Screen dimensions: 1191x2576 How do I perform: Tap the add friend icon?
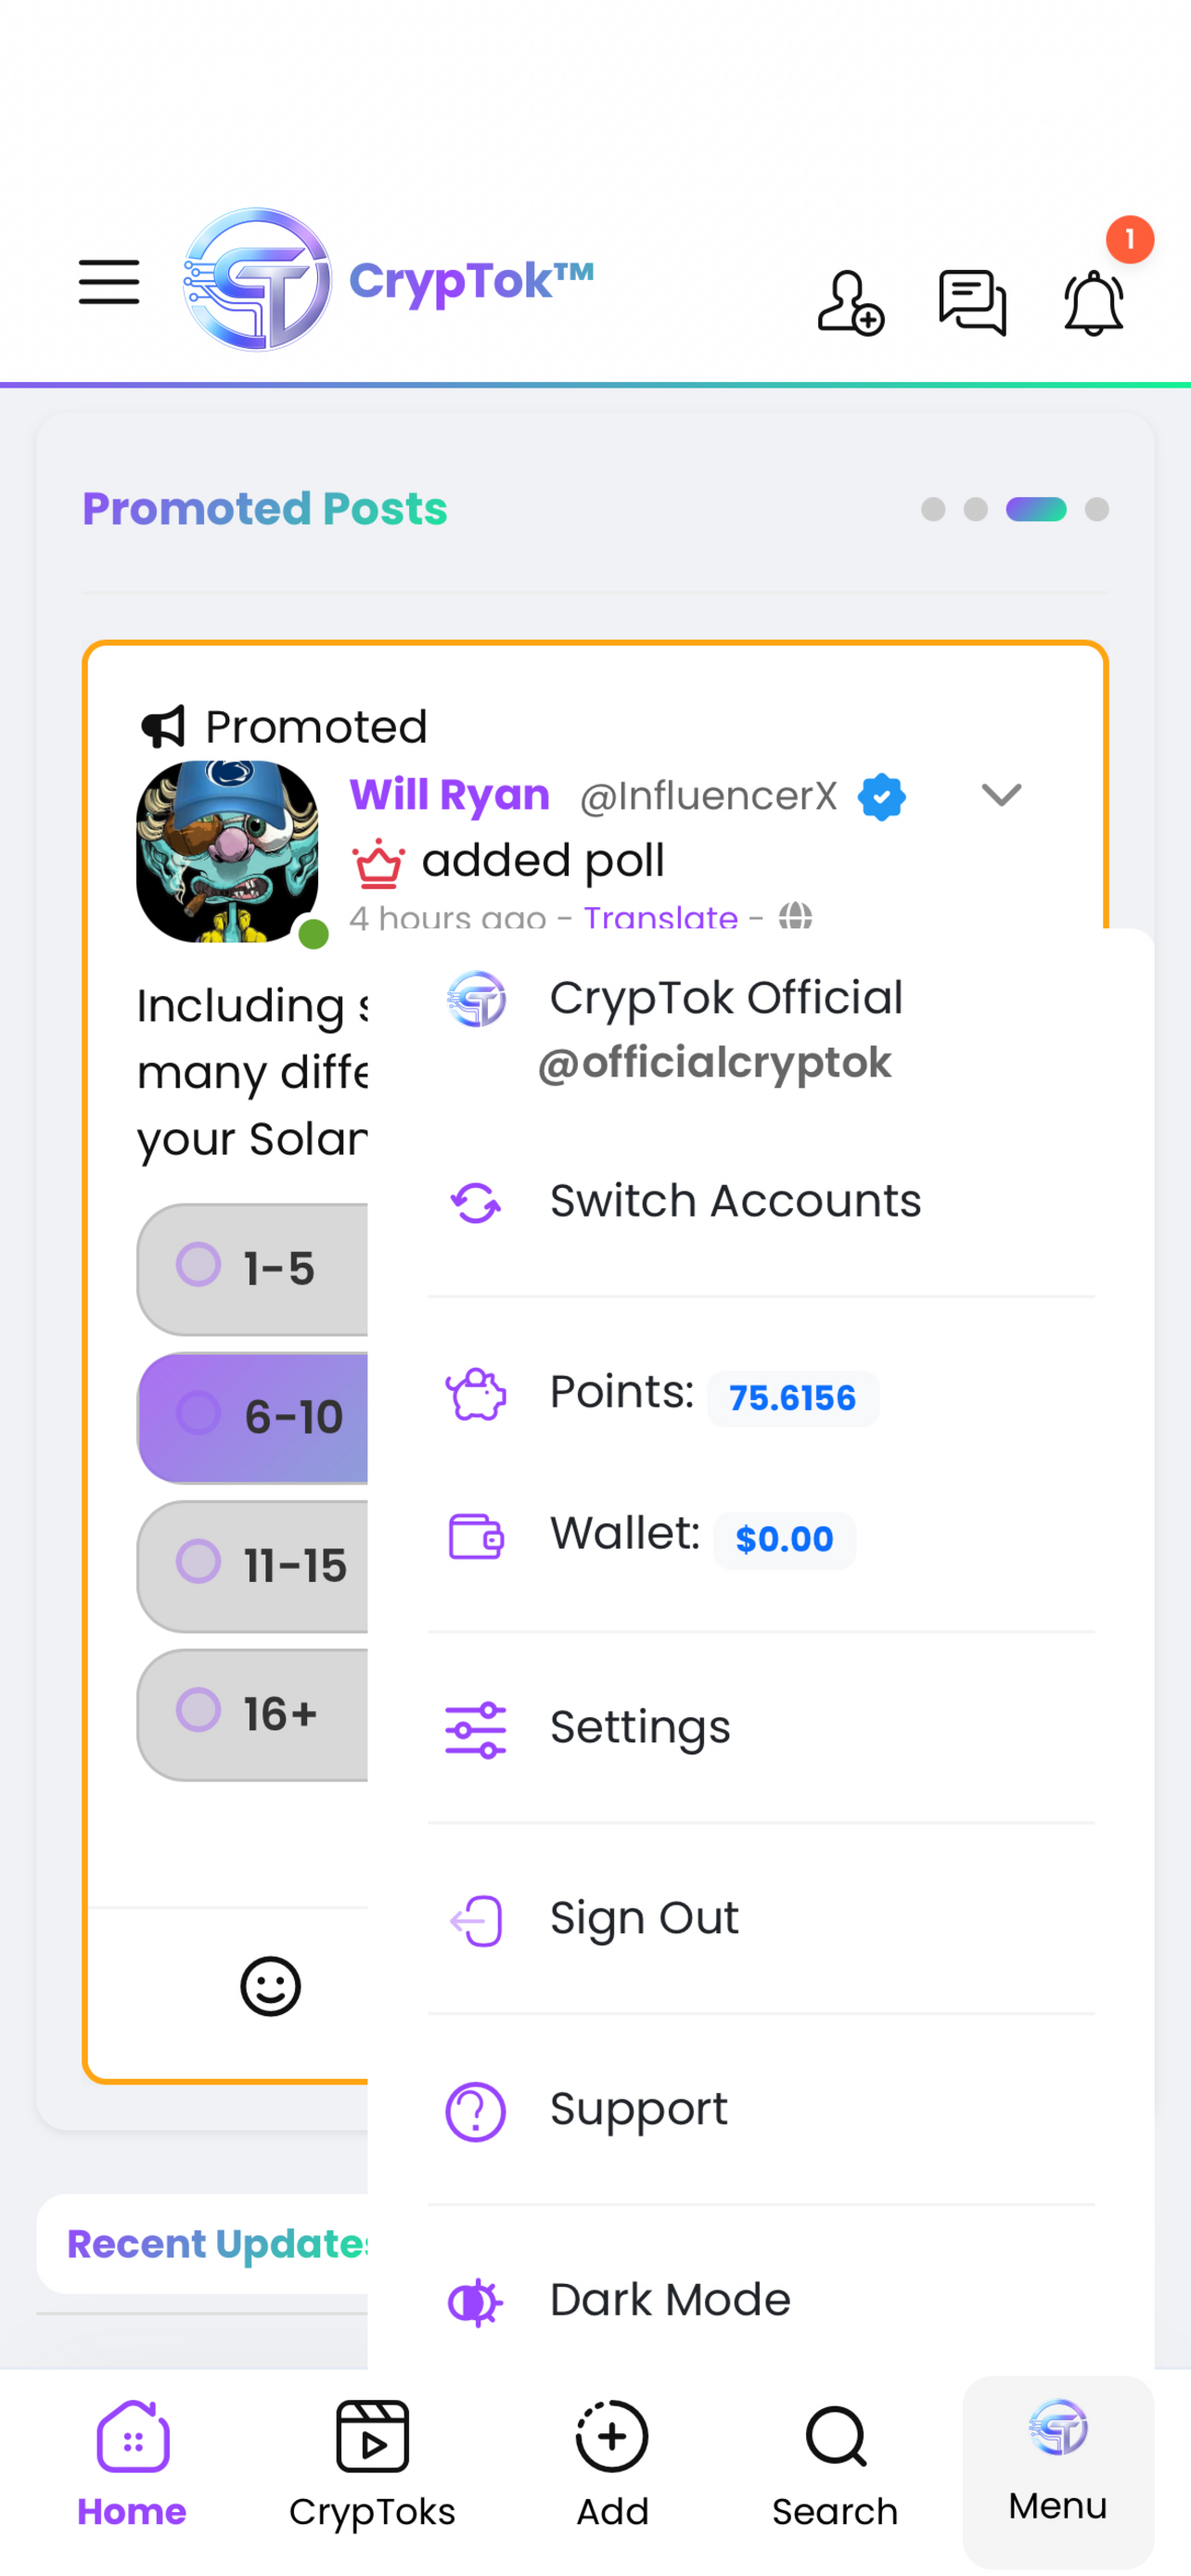(850, 302)
